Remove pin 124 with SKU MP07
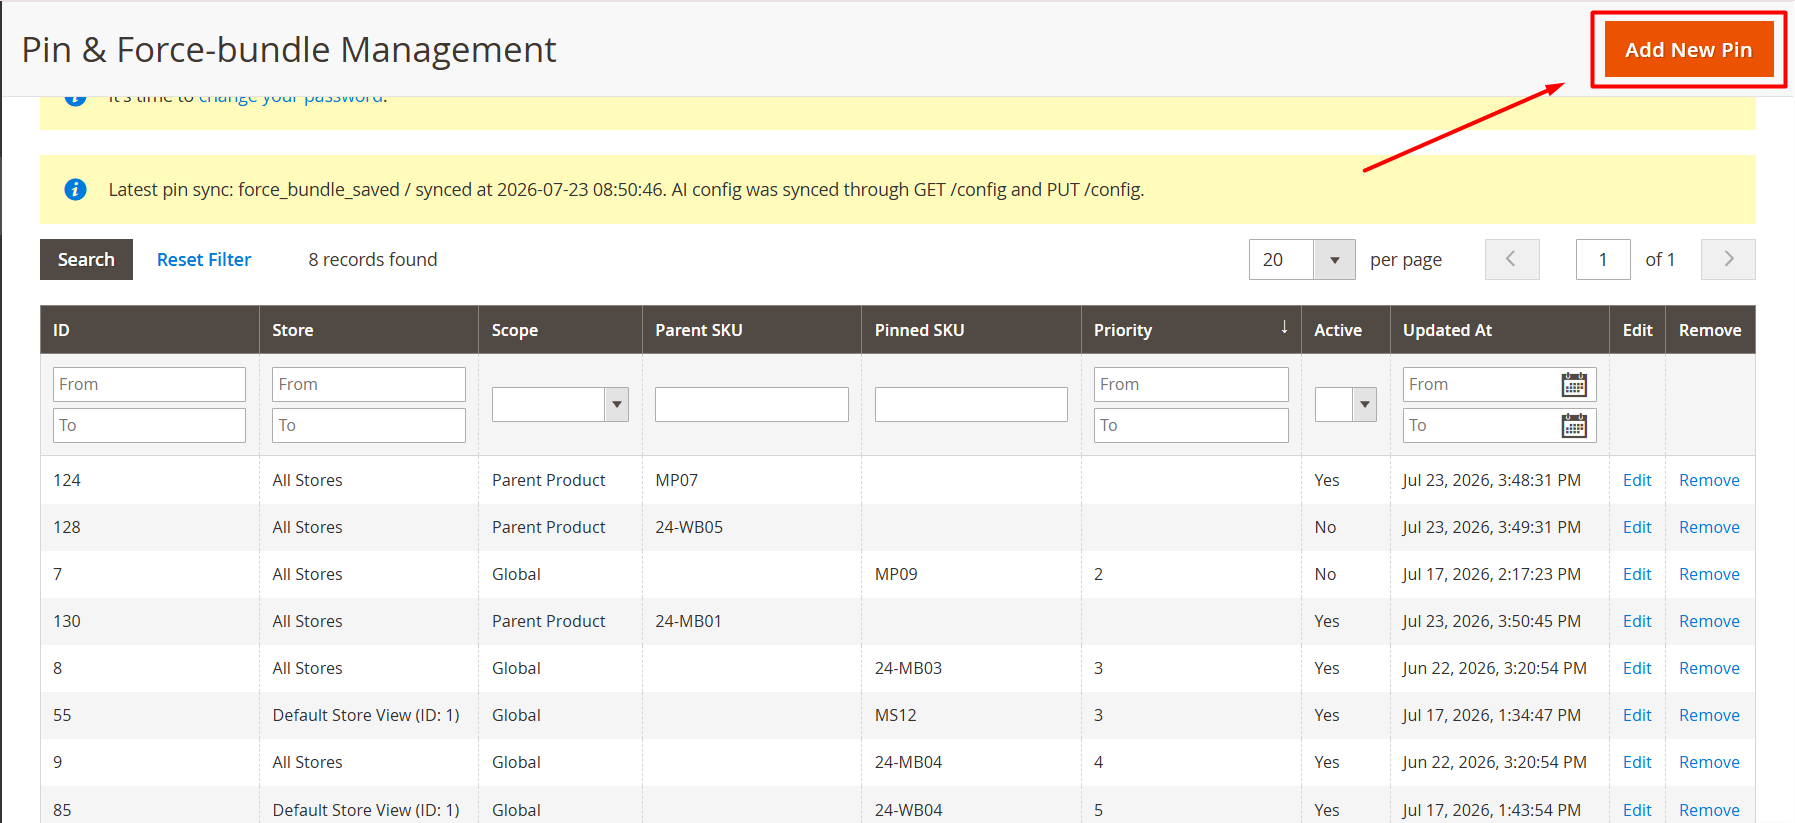 pos(1709,481)
